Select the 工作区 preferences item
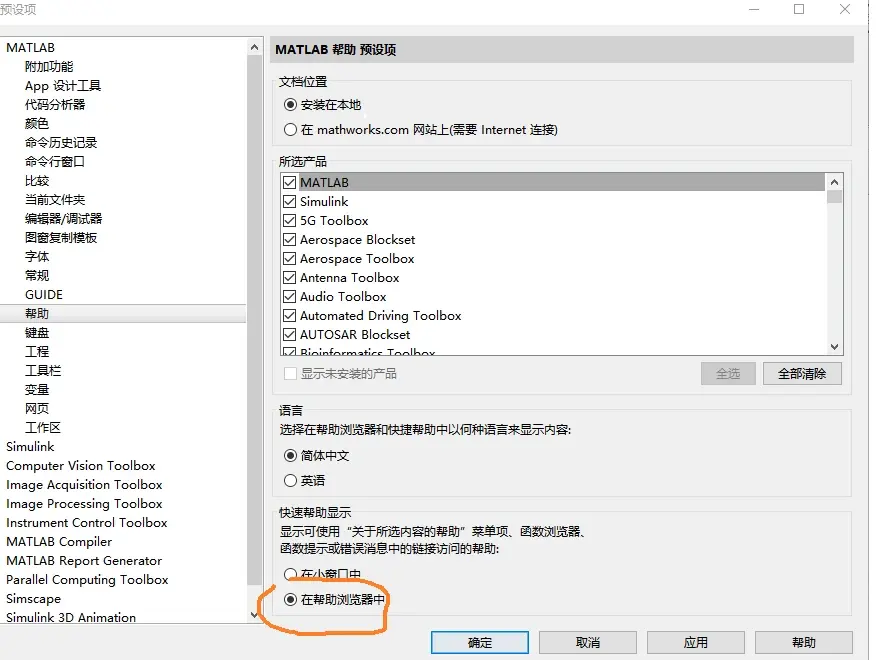This screenshot has width=887, height=667. pos(43,428)
